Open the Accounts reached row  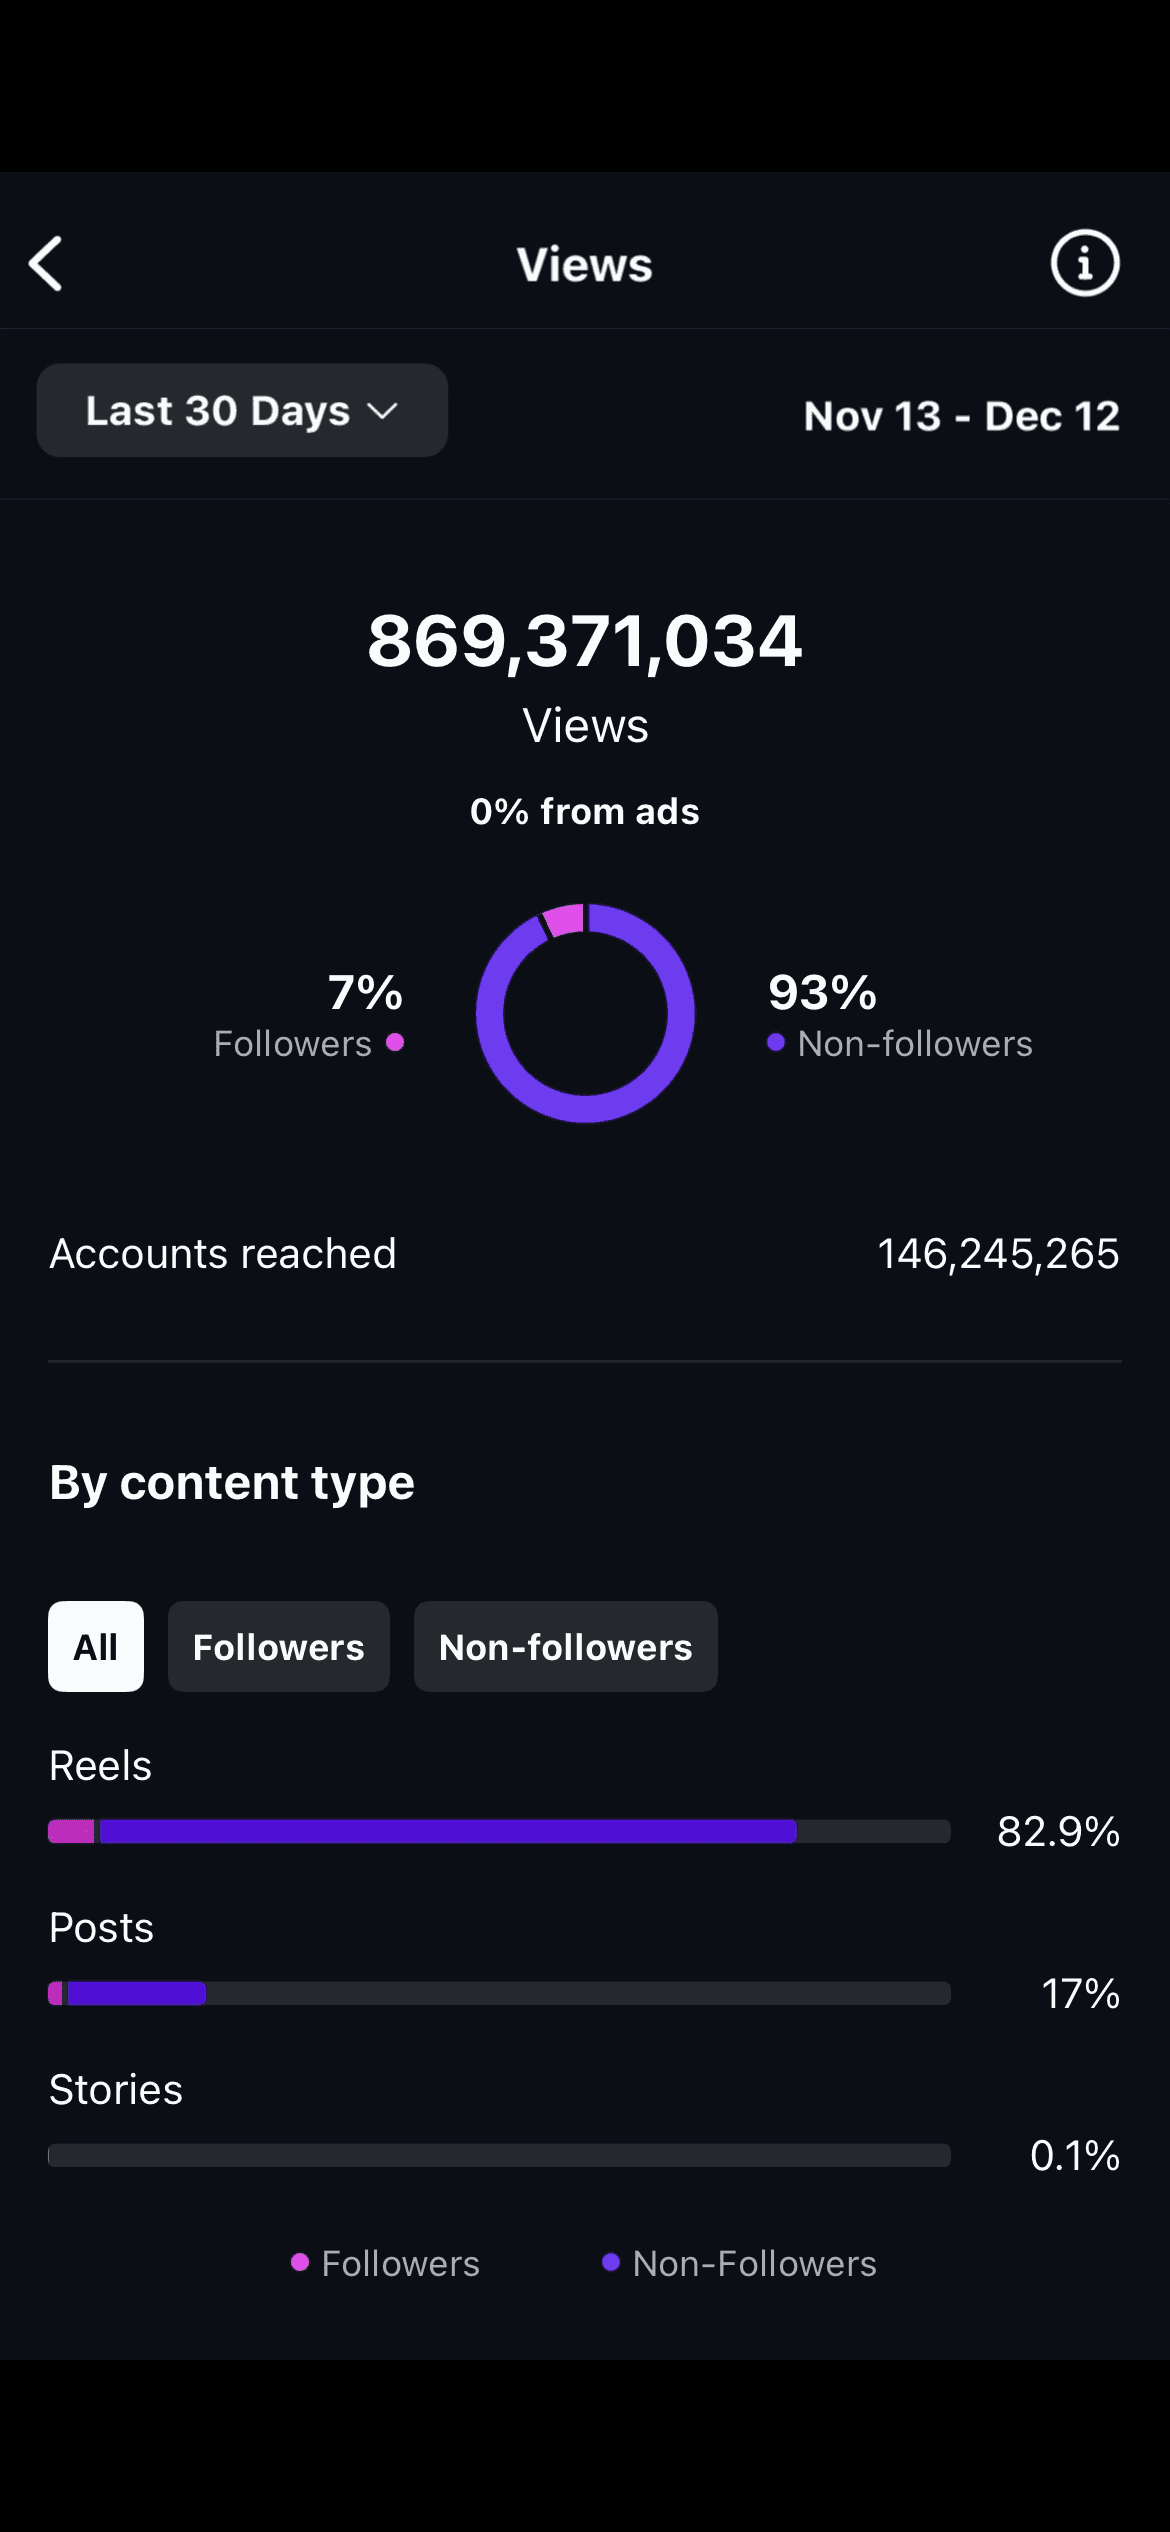point(585,1254)
